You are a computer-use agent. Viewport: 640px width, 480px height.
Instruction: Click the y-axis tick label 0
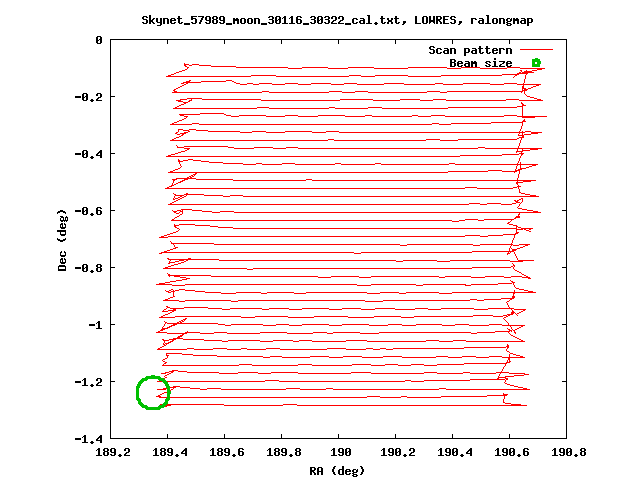tap(99, 40)
